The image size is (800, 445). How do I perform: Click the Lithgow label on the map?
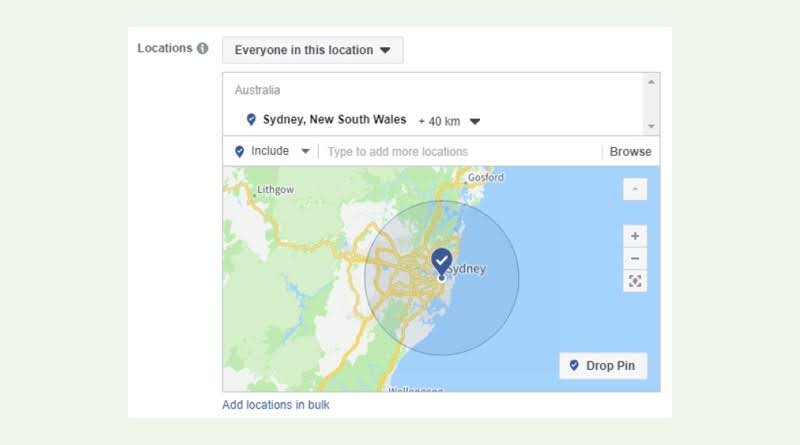pyautogui.click(x=274, y=188)
